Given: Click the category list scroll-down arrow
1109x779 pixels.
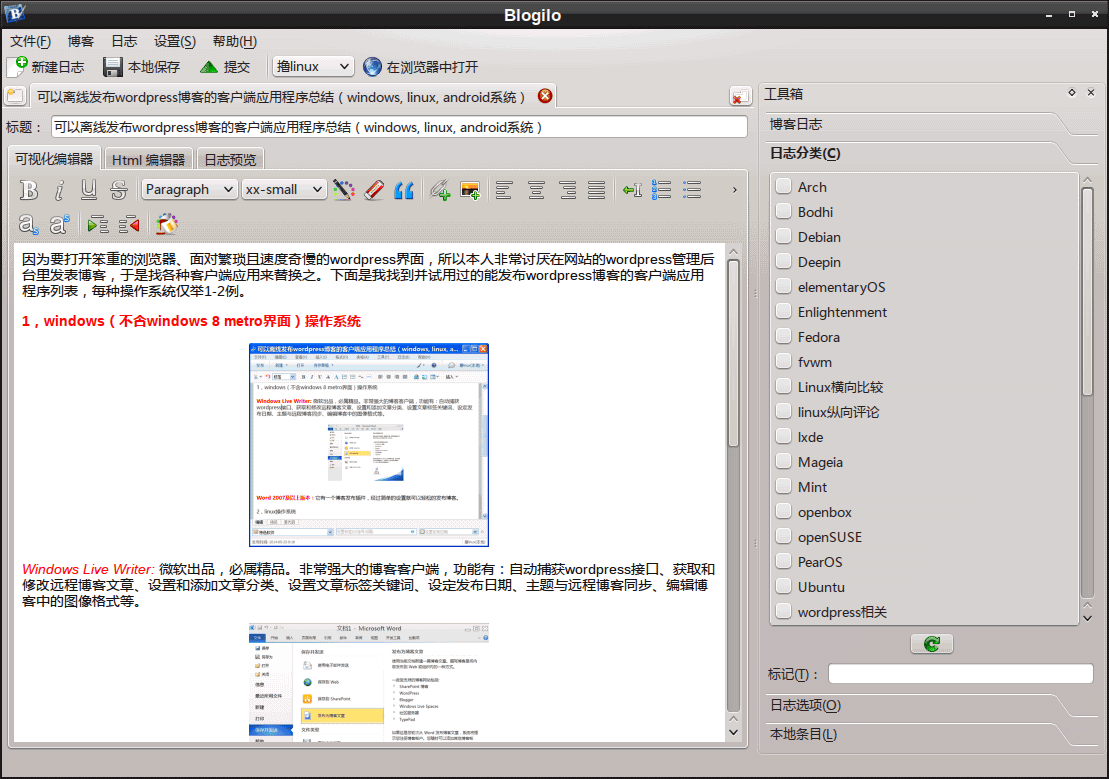Looking at the screenshot, I should (x=1088, y=618).
